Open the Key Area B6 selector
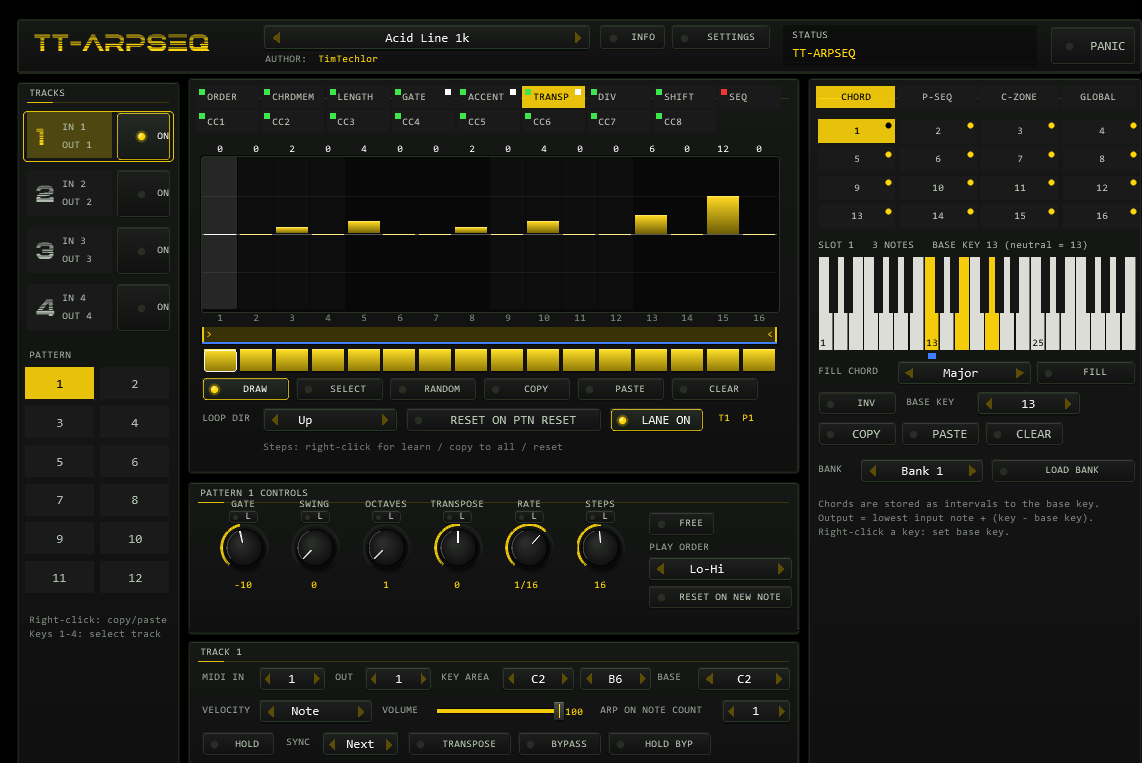 pos(615,679)
